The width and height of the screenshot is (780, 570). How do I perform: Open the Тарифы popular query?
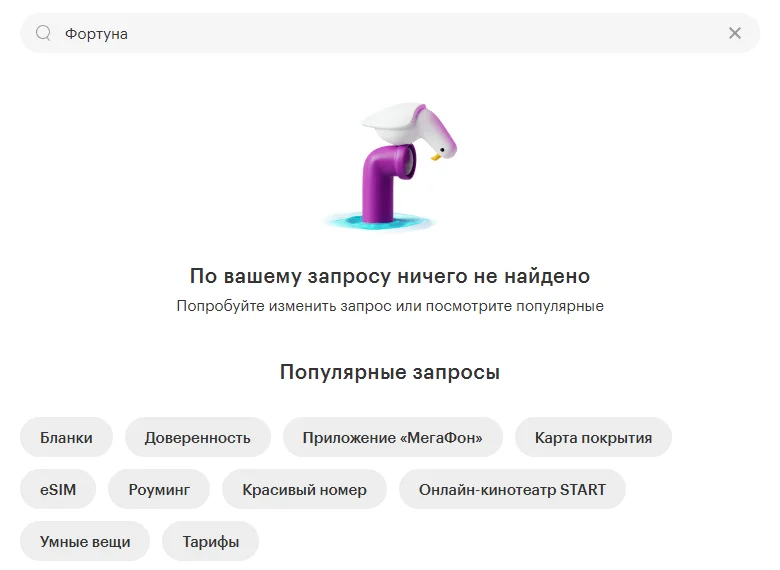[210, 541]
